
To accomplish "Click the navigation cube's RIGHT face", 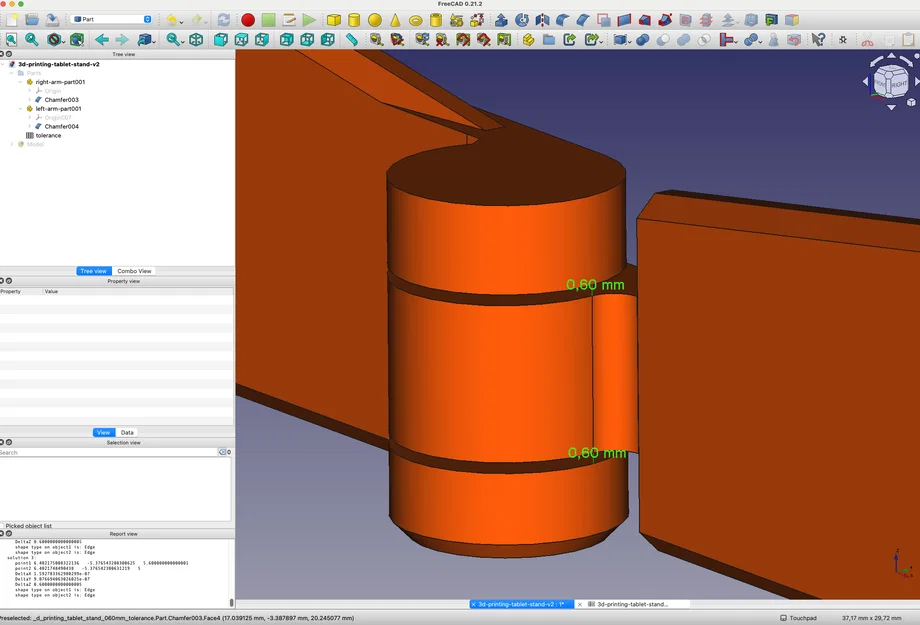I will coord(898,85).
